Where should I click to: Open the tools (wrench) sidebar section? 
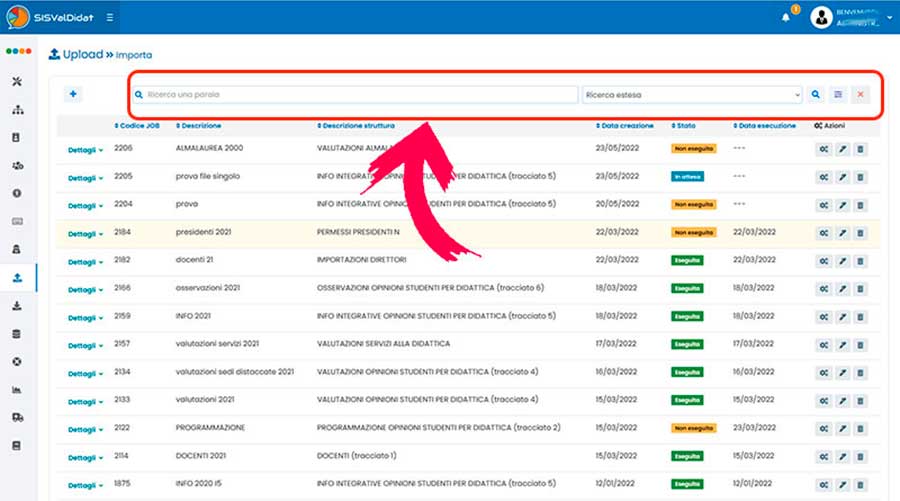15,82
